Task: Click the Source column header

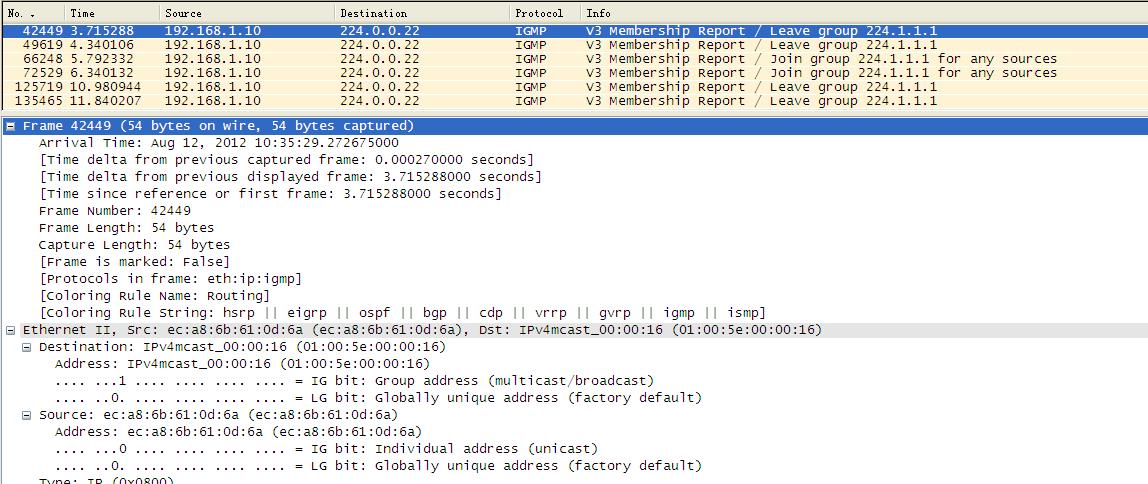Action: coord(245,13)
